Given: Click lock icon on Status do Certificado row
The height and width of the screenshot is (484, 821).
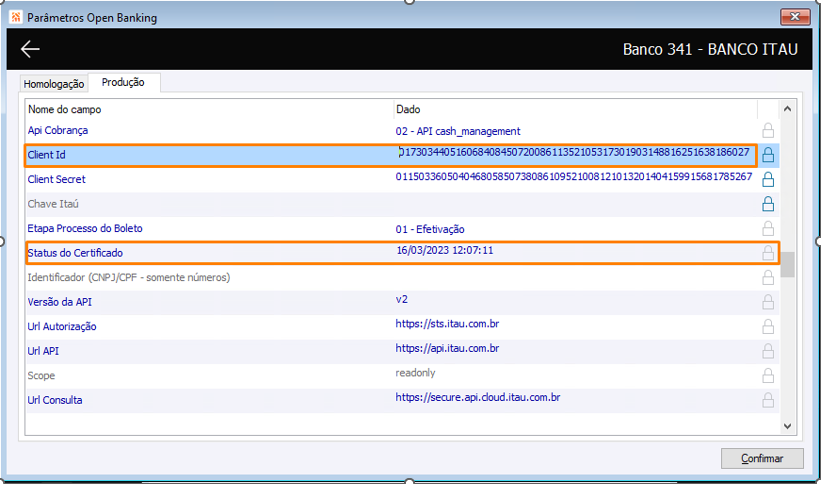Looking at the screenshot, I should (768, 252).
